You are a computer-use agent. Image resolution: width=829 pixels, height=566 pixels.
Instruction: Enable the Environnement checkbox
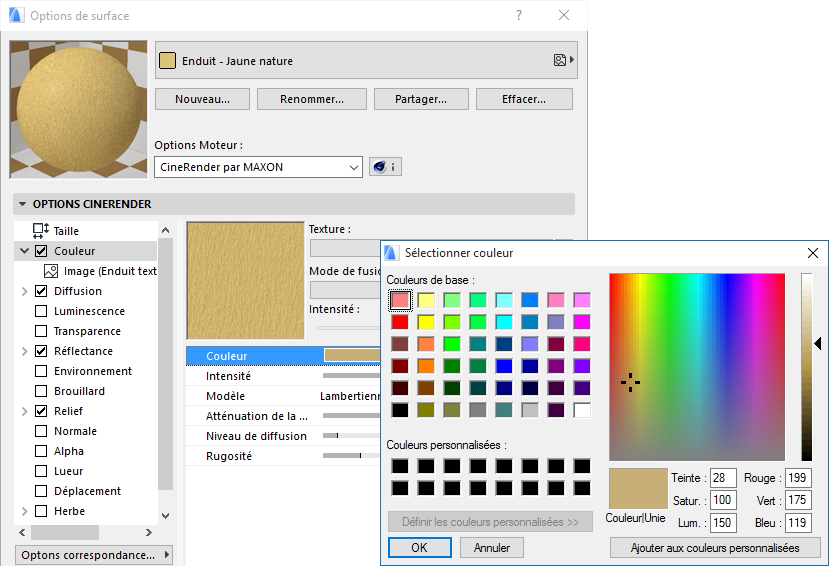click(x=41, y=371)
